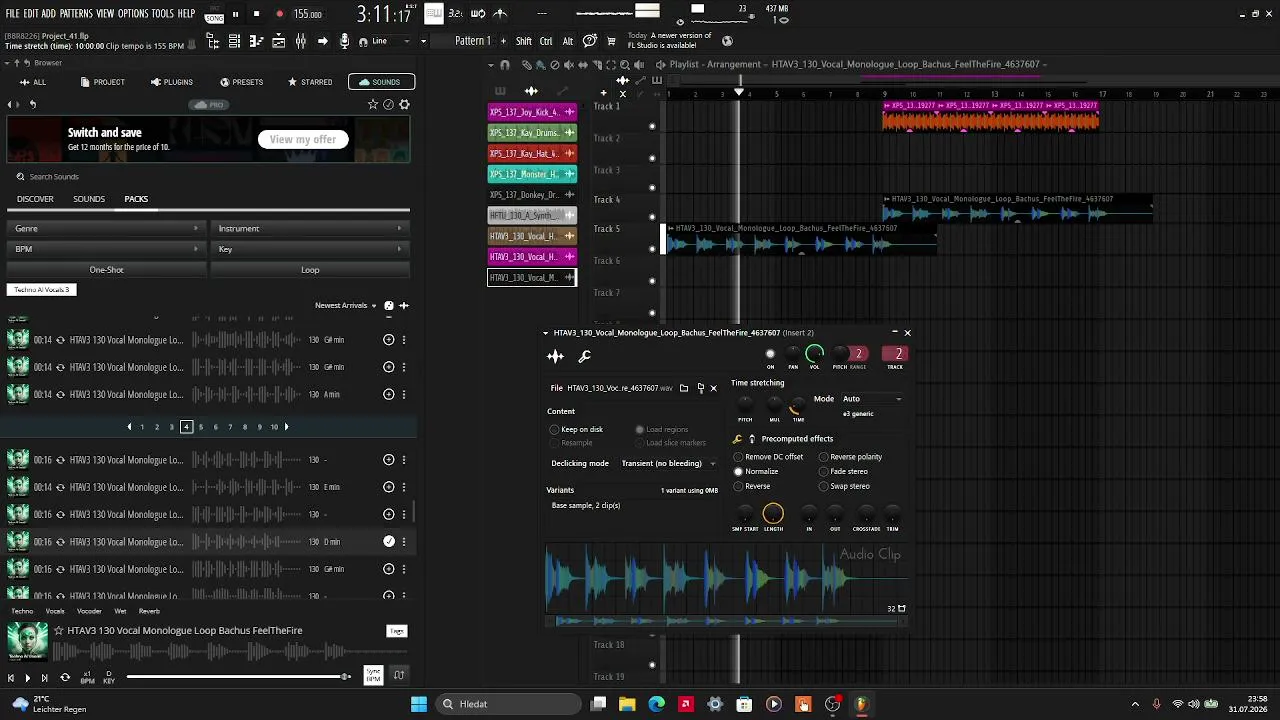Select the One-Shot filter button

tap(106, 270)
